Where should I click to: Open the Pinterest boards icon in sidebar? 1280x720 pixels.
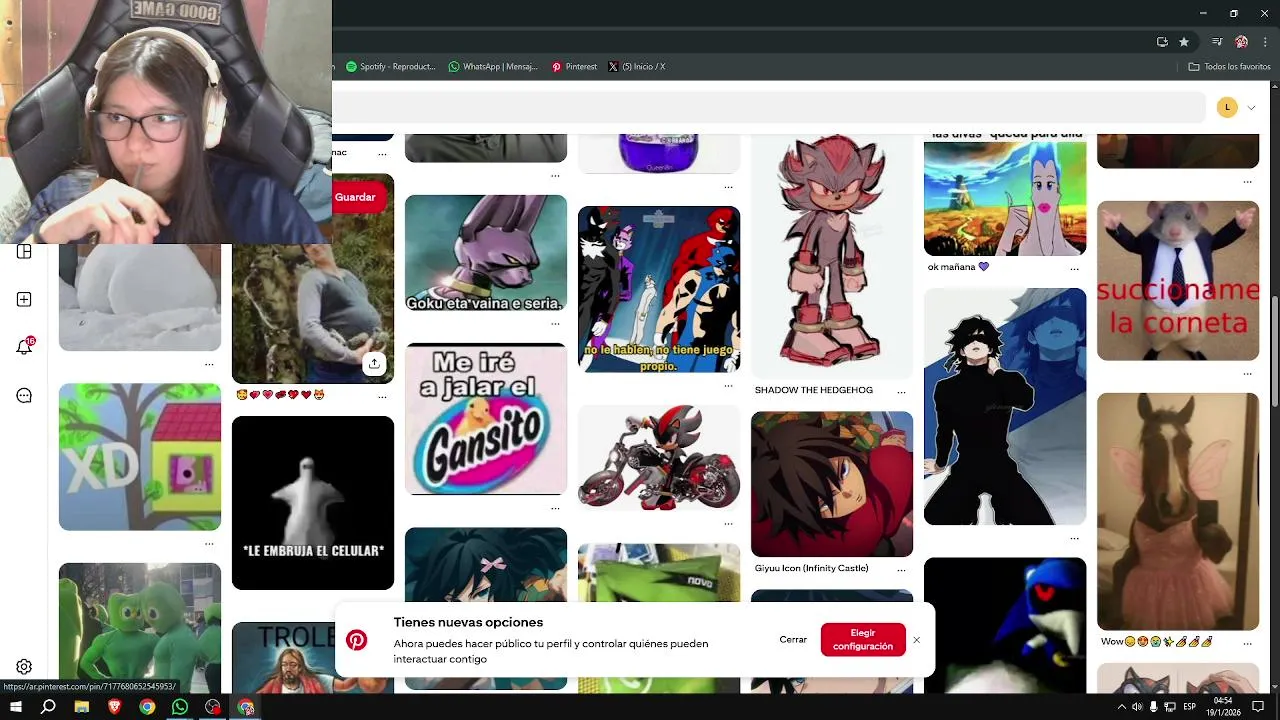(x=24, y=252)
